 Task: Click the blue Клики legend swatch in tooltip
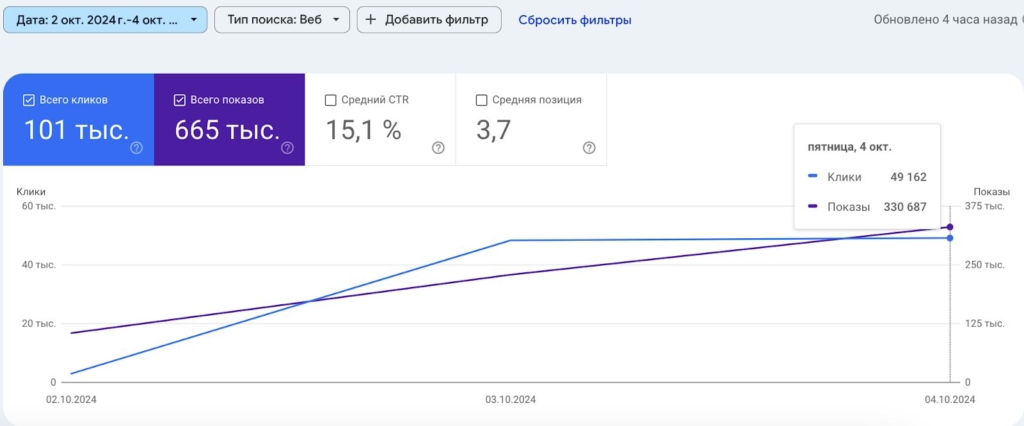[812, 177]
